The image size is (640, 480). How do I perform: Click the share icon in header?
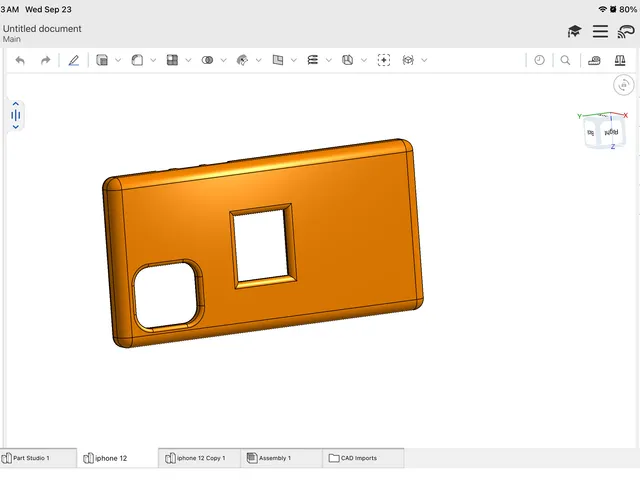(x=626, y=31)
